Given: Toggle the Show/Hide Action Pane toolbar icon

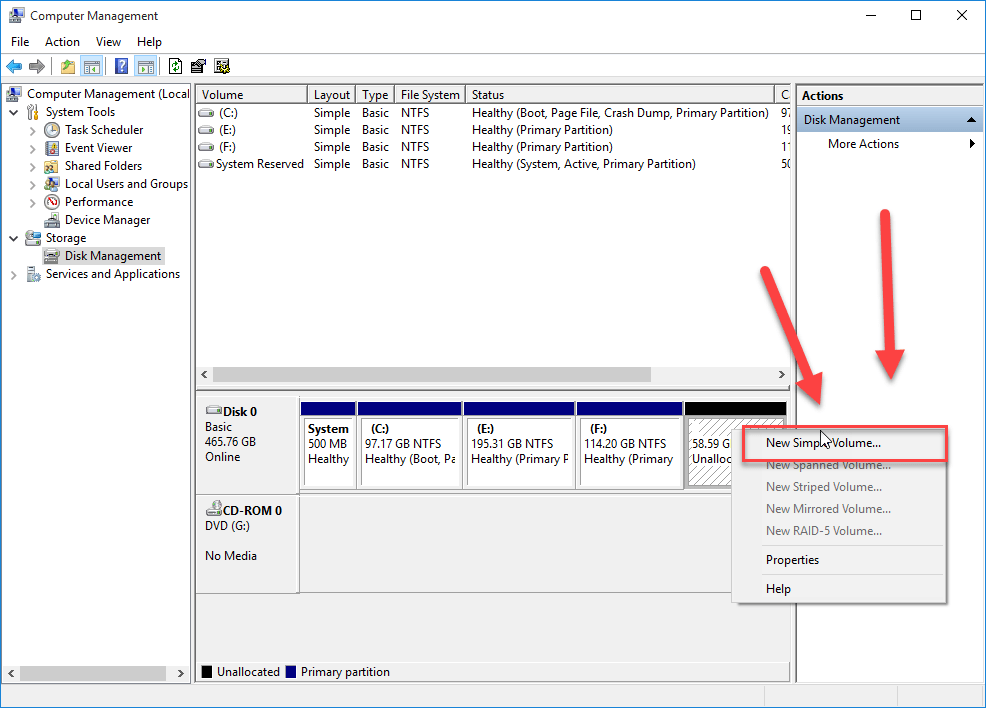Looking at the screenshot, I should 146,66.
